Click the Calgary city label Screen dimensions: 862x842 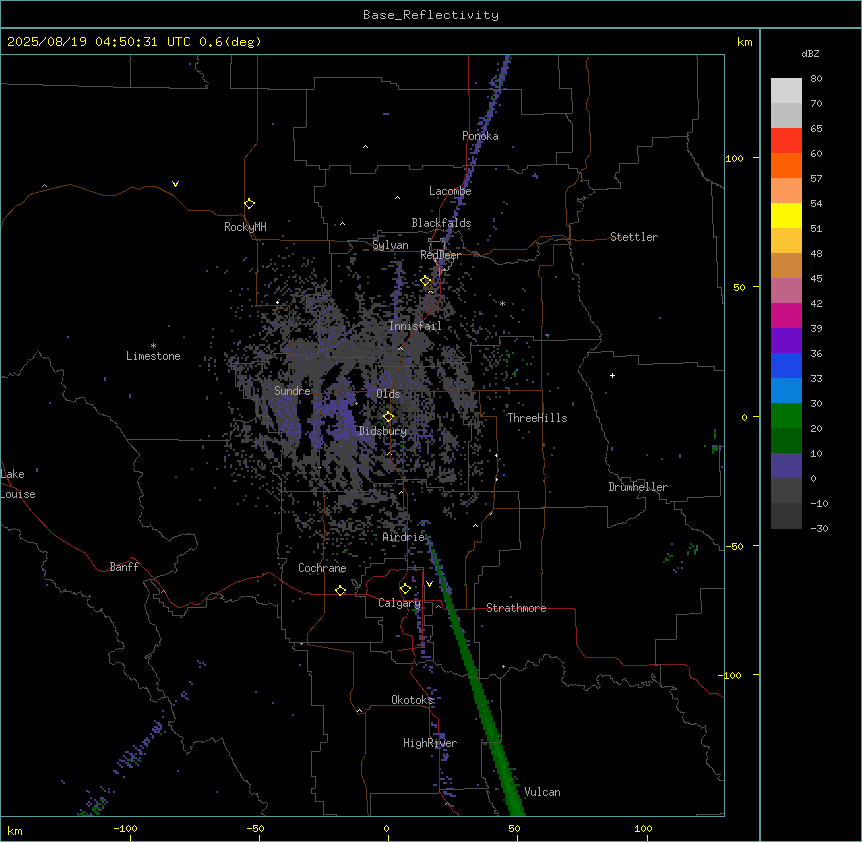click(x=399, y=603)
